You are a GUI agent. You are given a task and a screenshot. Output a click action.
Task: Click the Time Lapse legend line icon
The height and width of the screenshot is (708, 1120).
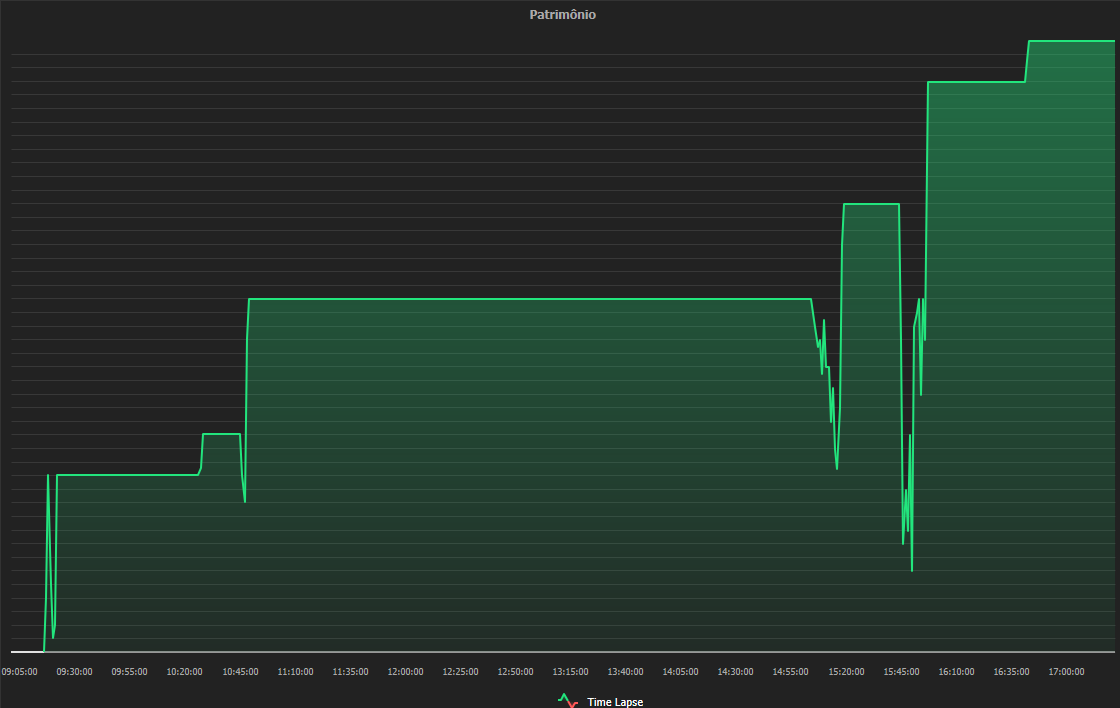(568, 701)
